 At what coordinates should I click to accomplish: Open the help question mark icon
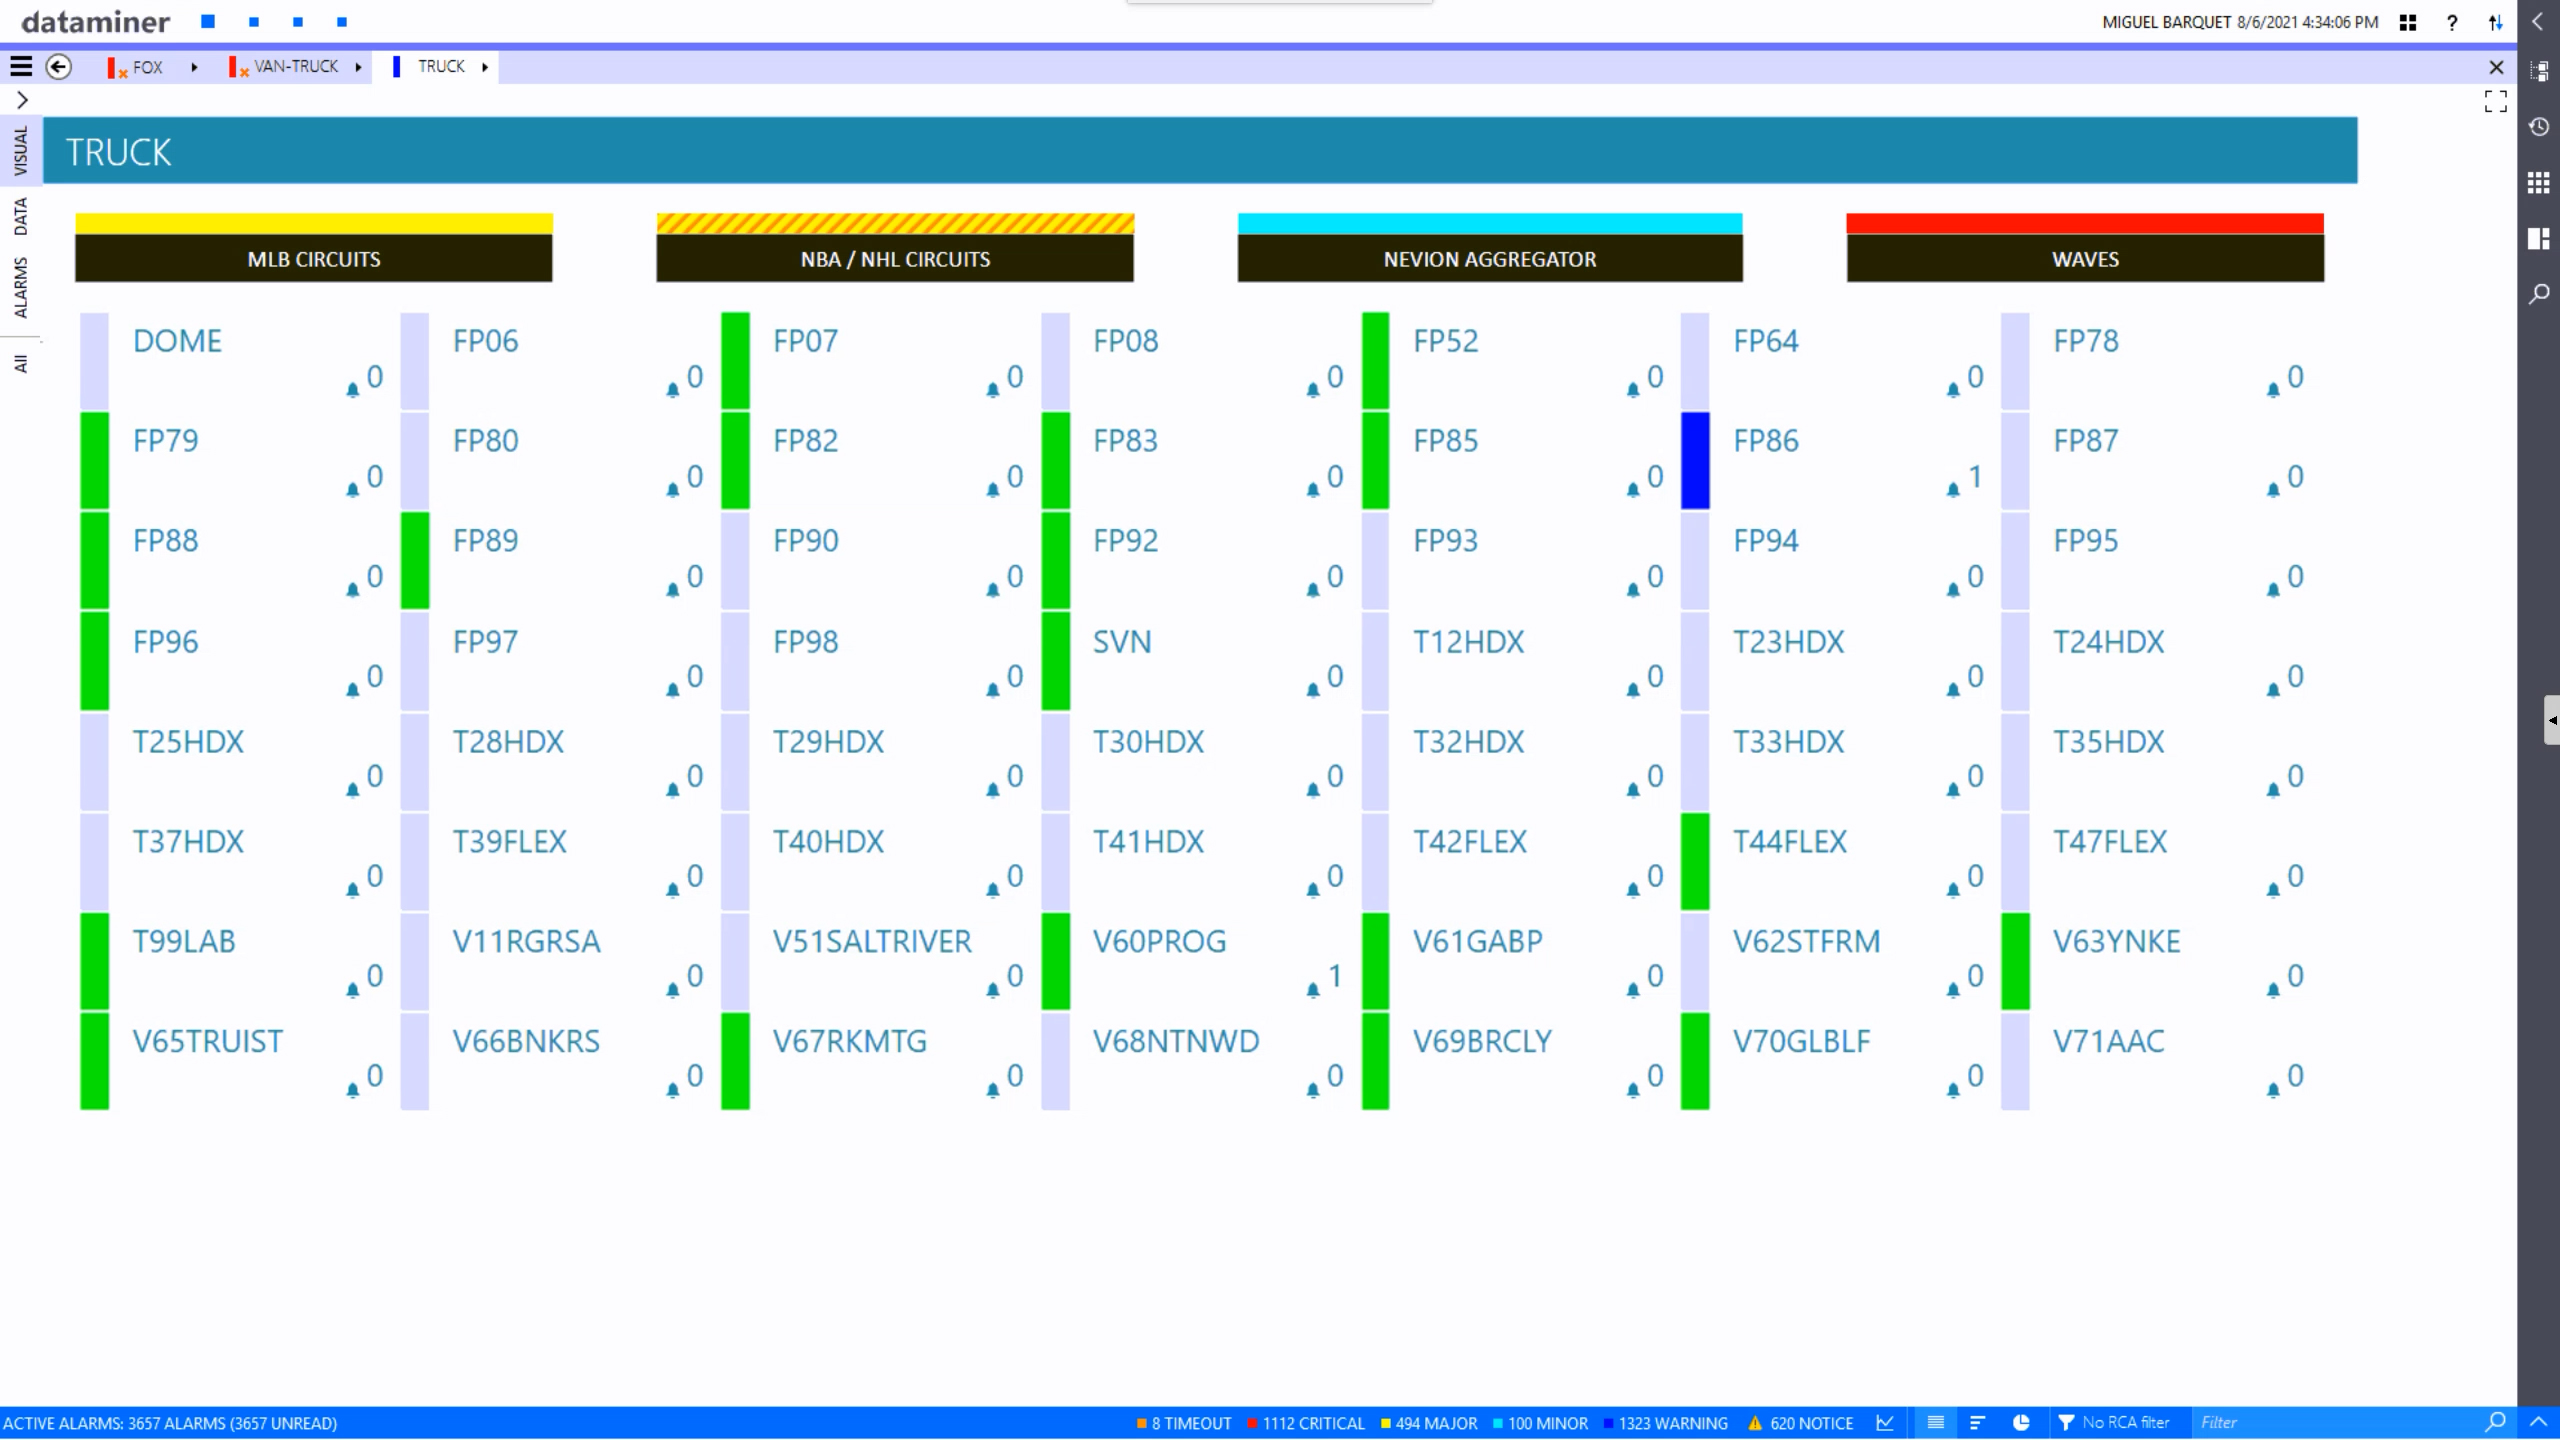tap(2452, 22)
